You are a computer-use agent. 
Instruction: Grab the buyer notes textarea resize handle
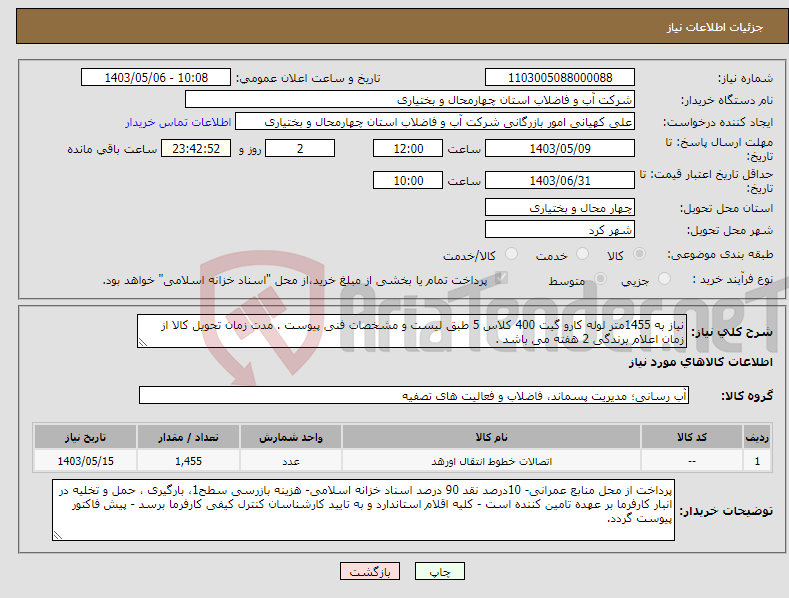point(58,535)
